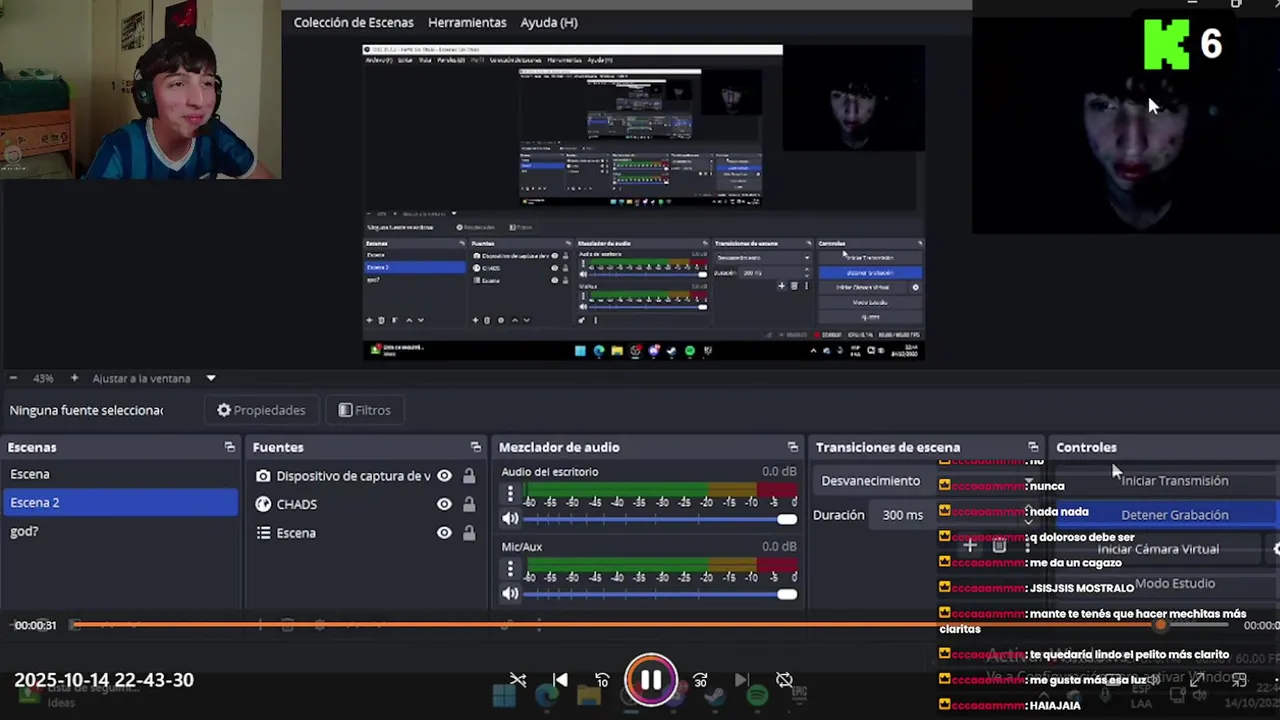Open the Ajustar a la ventana dropdown

[x=154, y=378]
